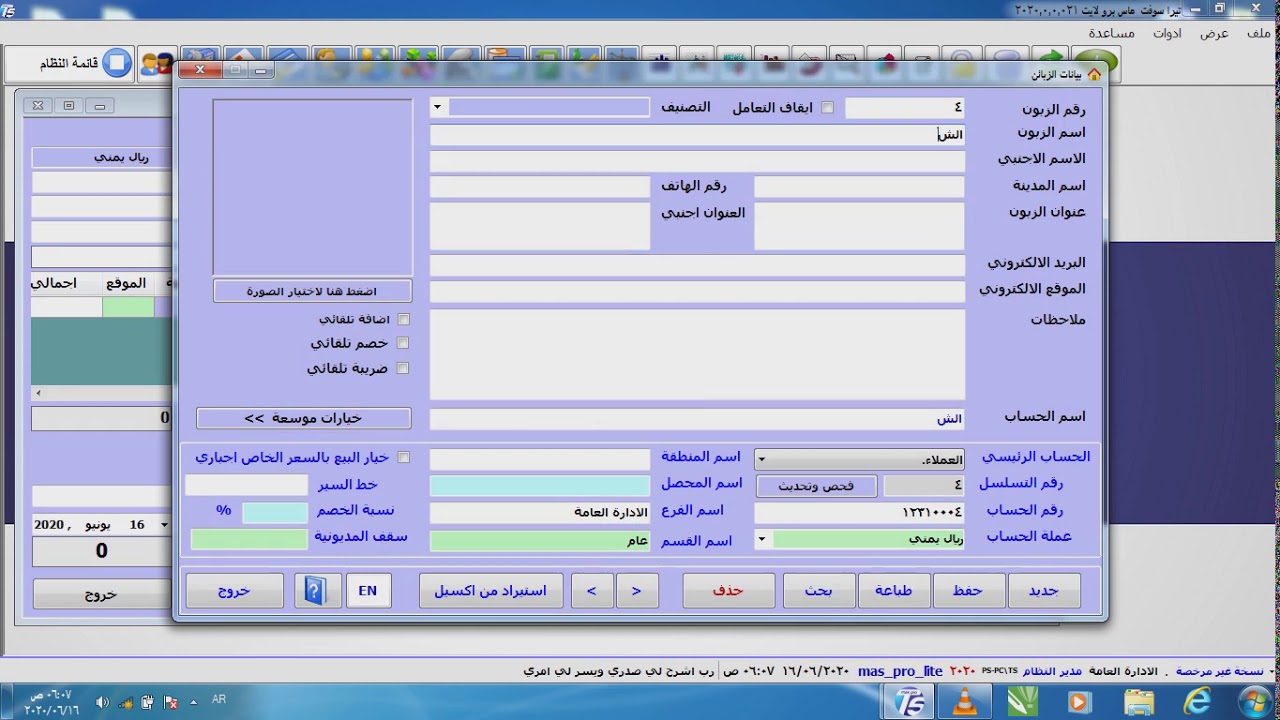Focus اسم المحصل field
Image resolution: width=1280 pixels, height=720 pixels.
coord(540,486)
